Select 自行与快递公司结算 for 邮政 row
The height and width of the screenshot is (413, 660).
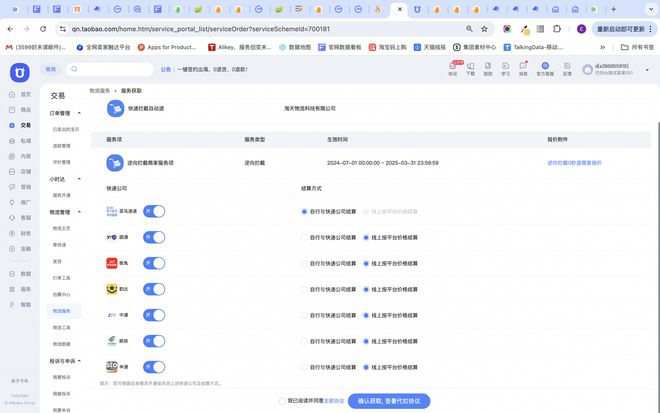coord(304,341)
